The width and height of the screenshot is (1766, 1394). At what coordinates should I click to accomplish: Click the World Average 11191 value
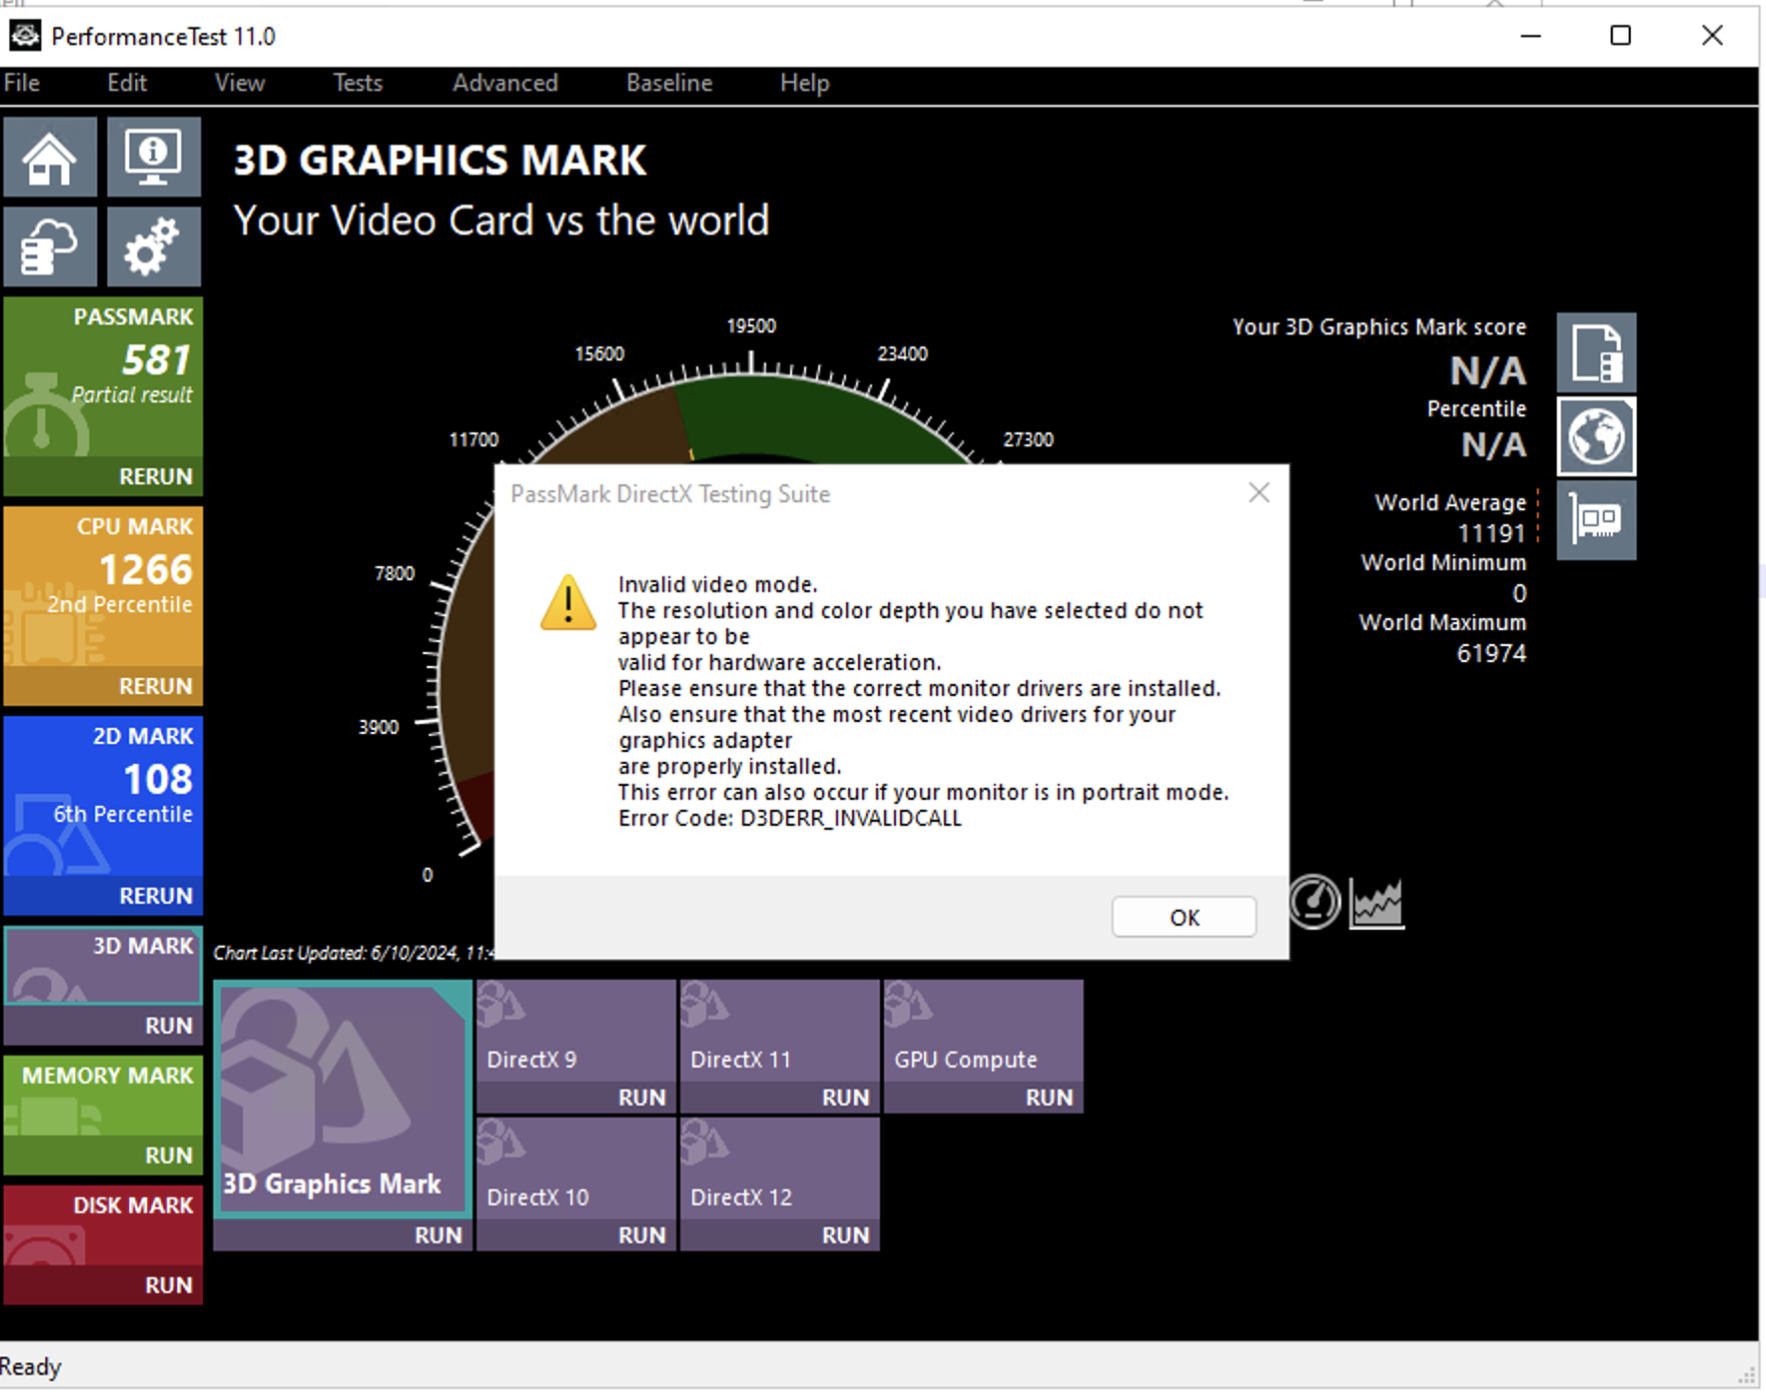point(1491,534)
